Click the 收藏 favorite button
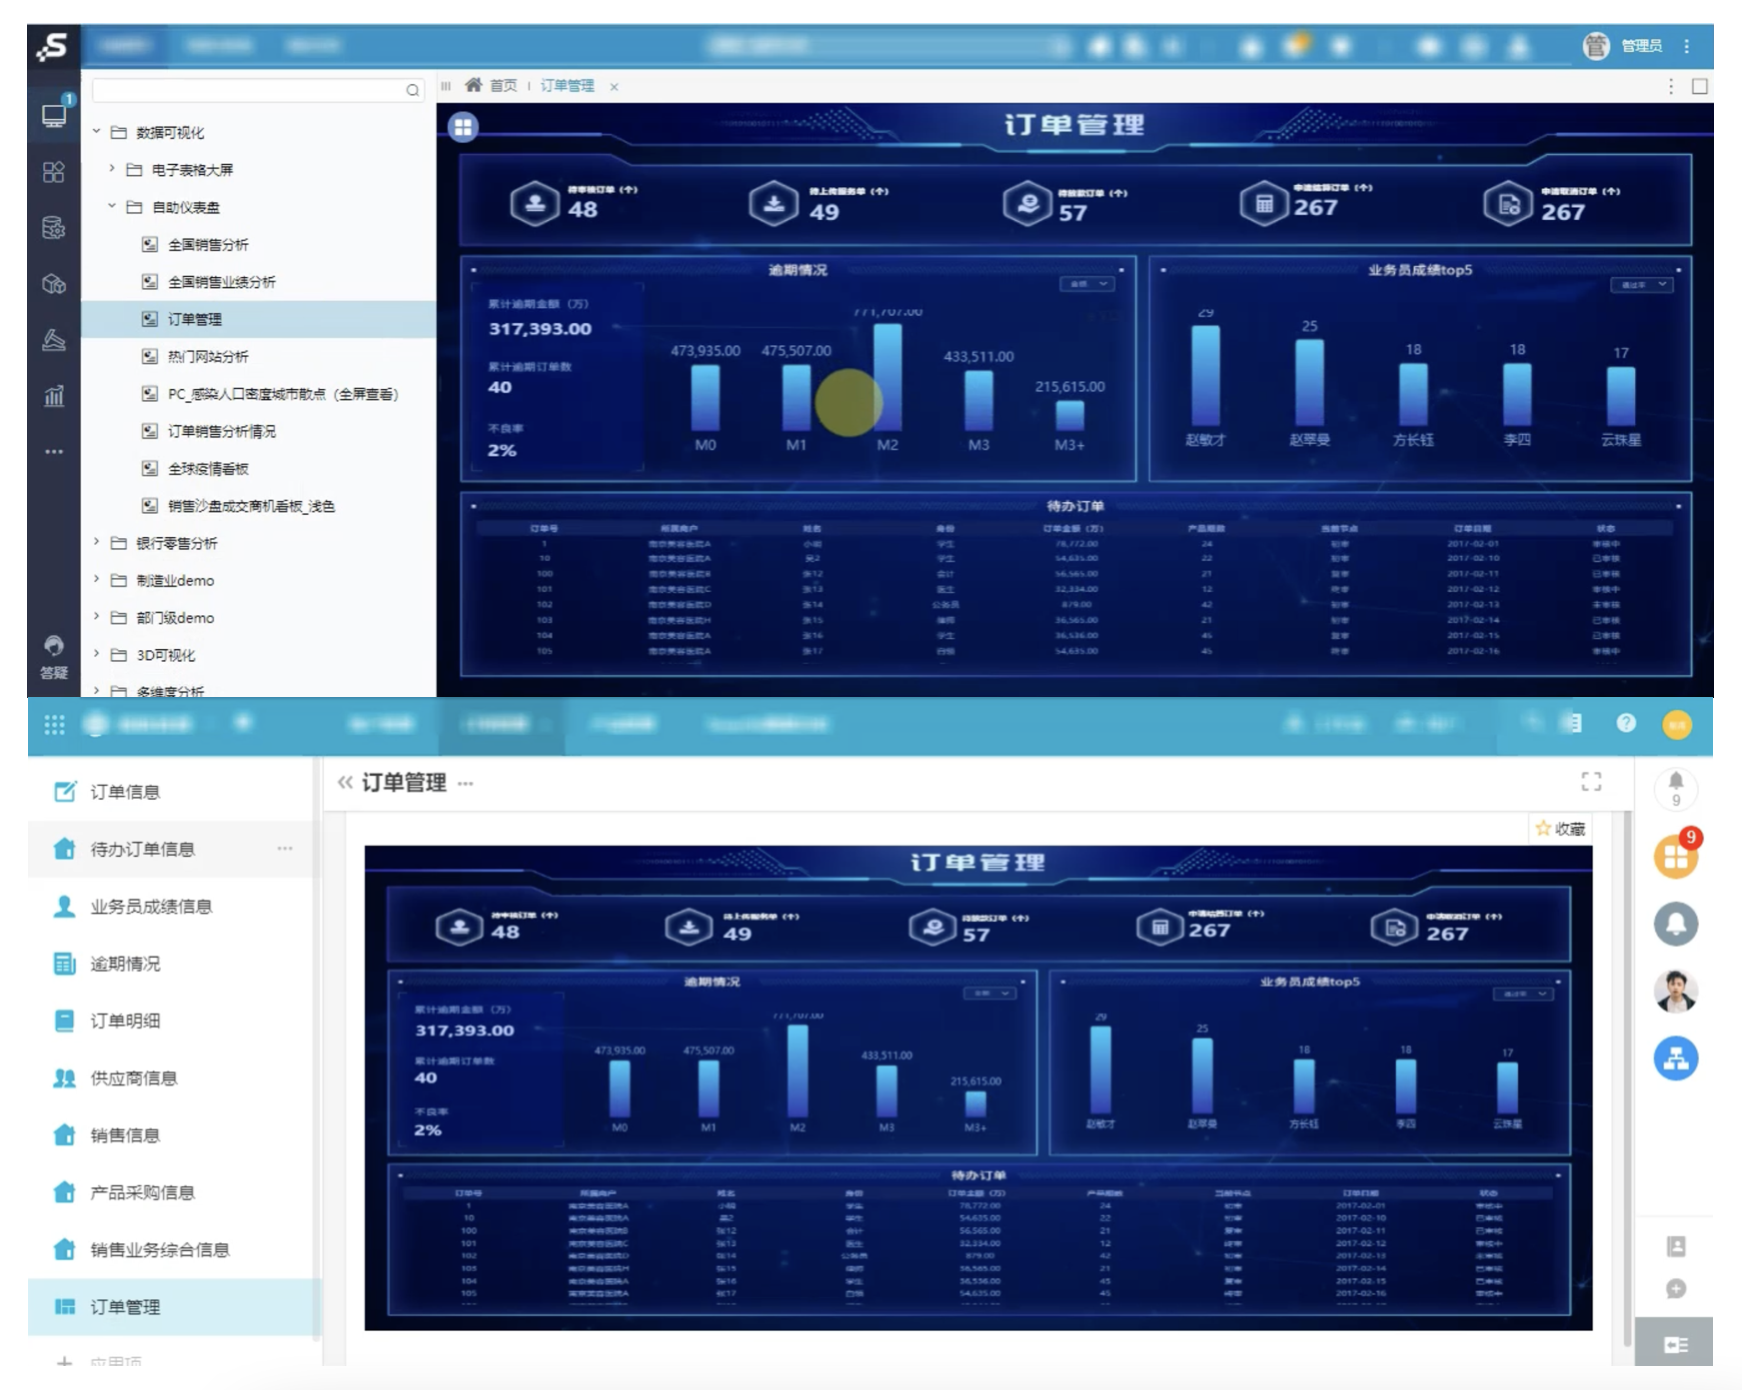The height and width of the screenshot is (1390, 1742). point(1560,828)
